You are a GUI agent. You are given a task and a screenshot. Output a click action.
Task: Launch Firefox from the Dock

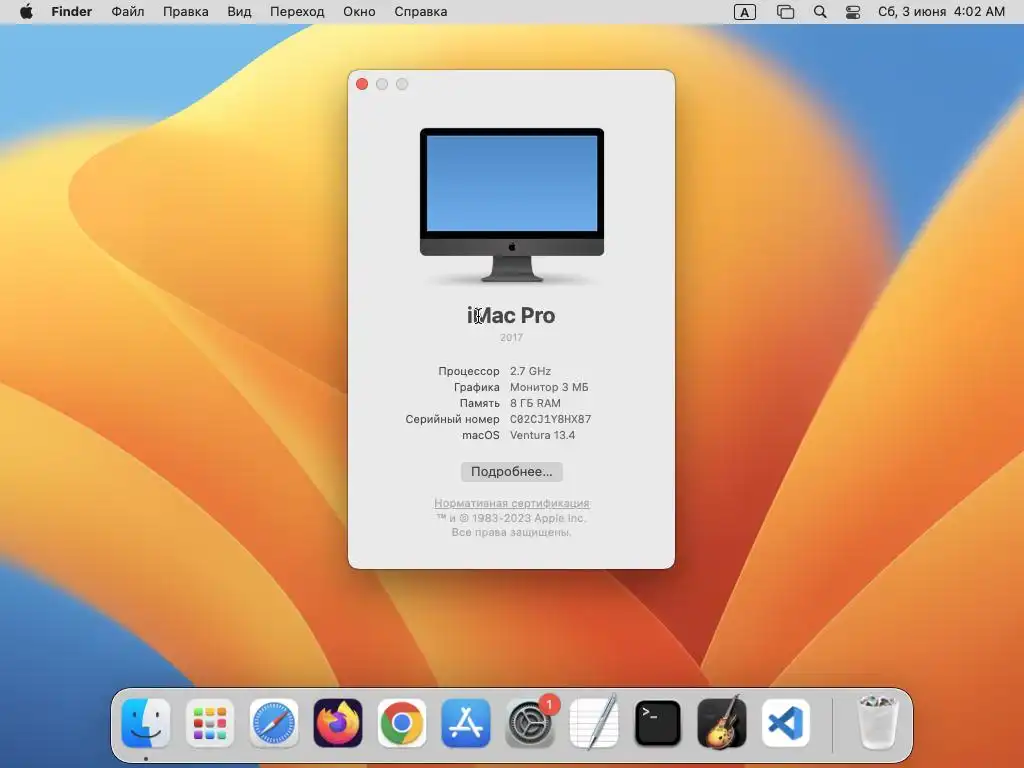pyautogui.click(x=338, y=723)
